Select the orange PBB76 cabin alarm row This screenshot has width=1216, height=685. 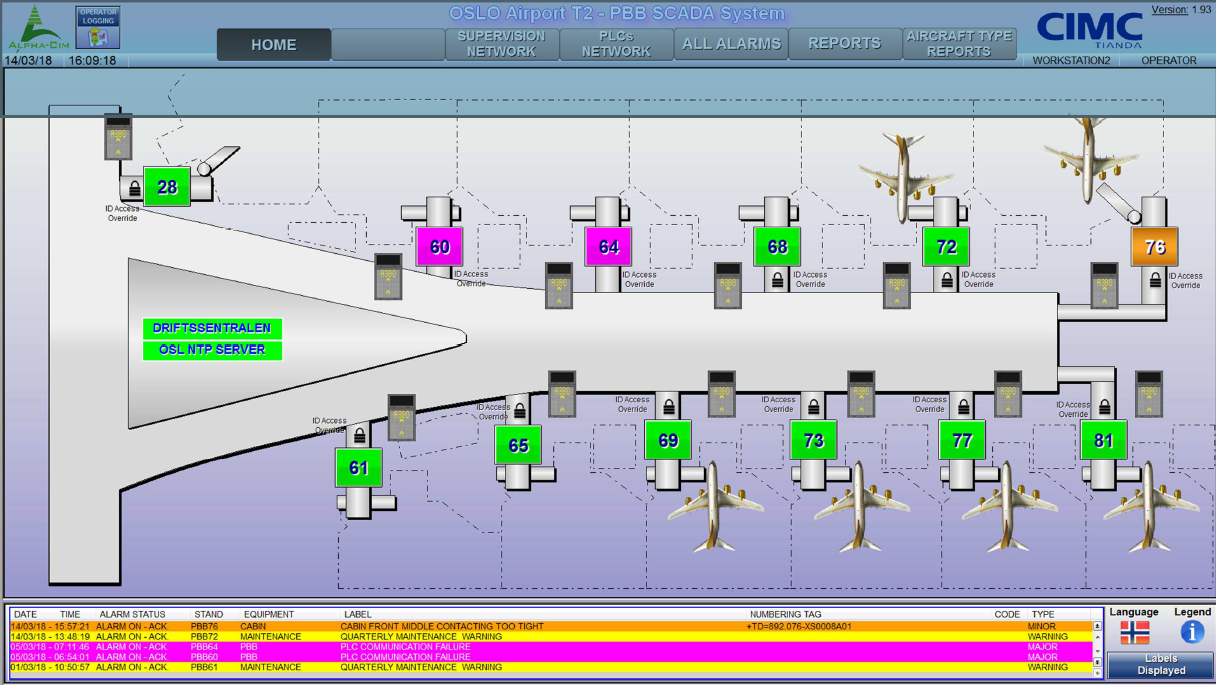coord(550,627)
